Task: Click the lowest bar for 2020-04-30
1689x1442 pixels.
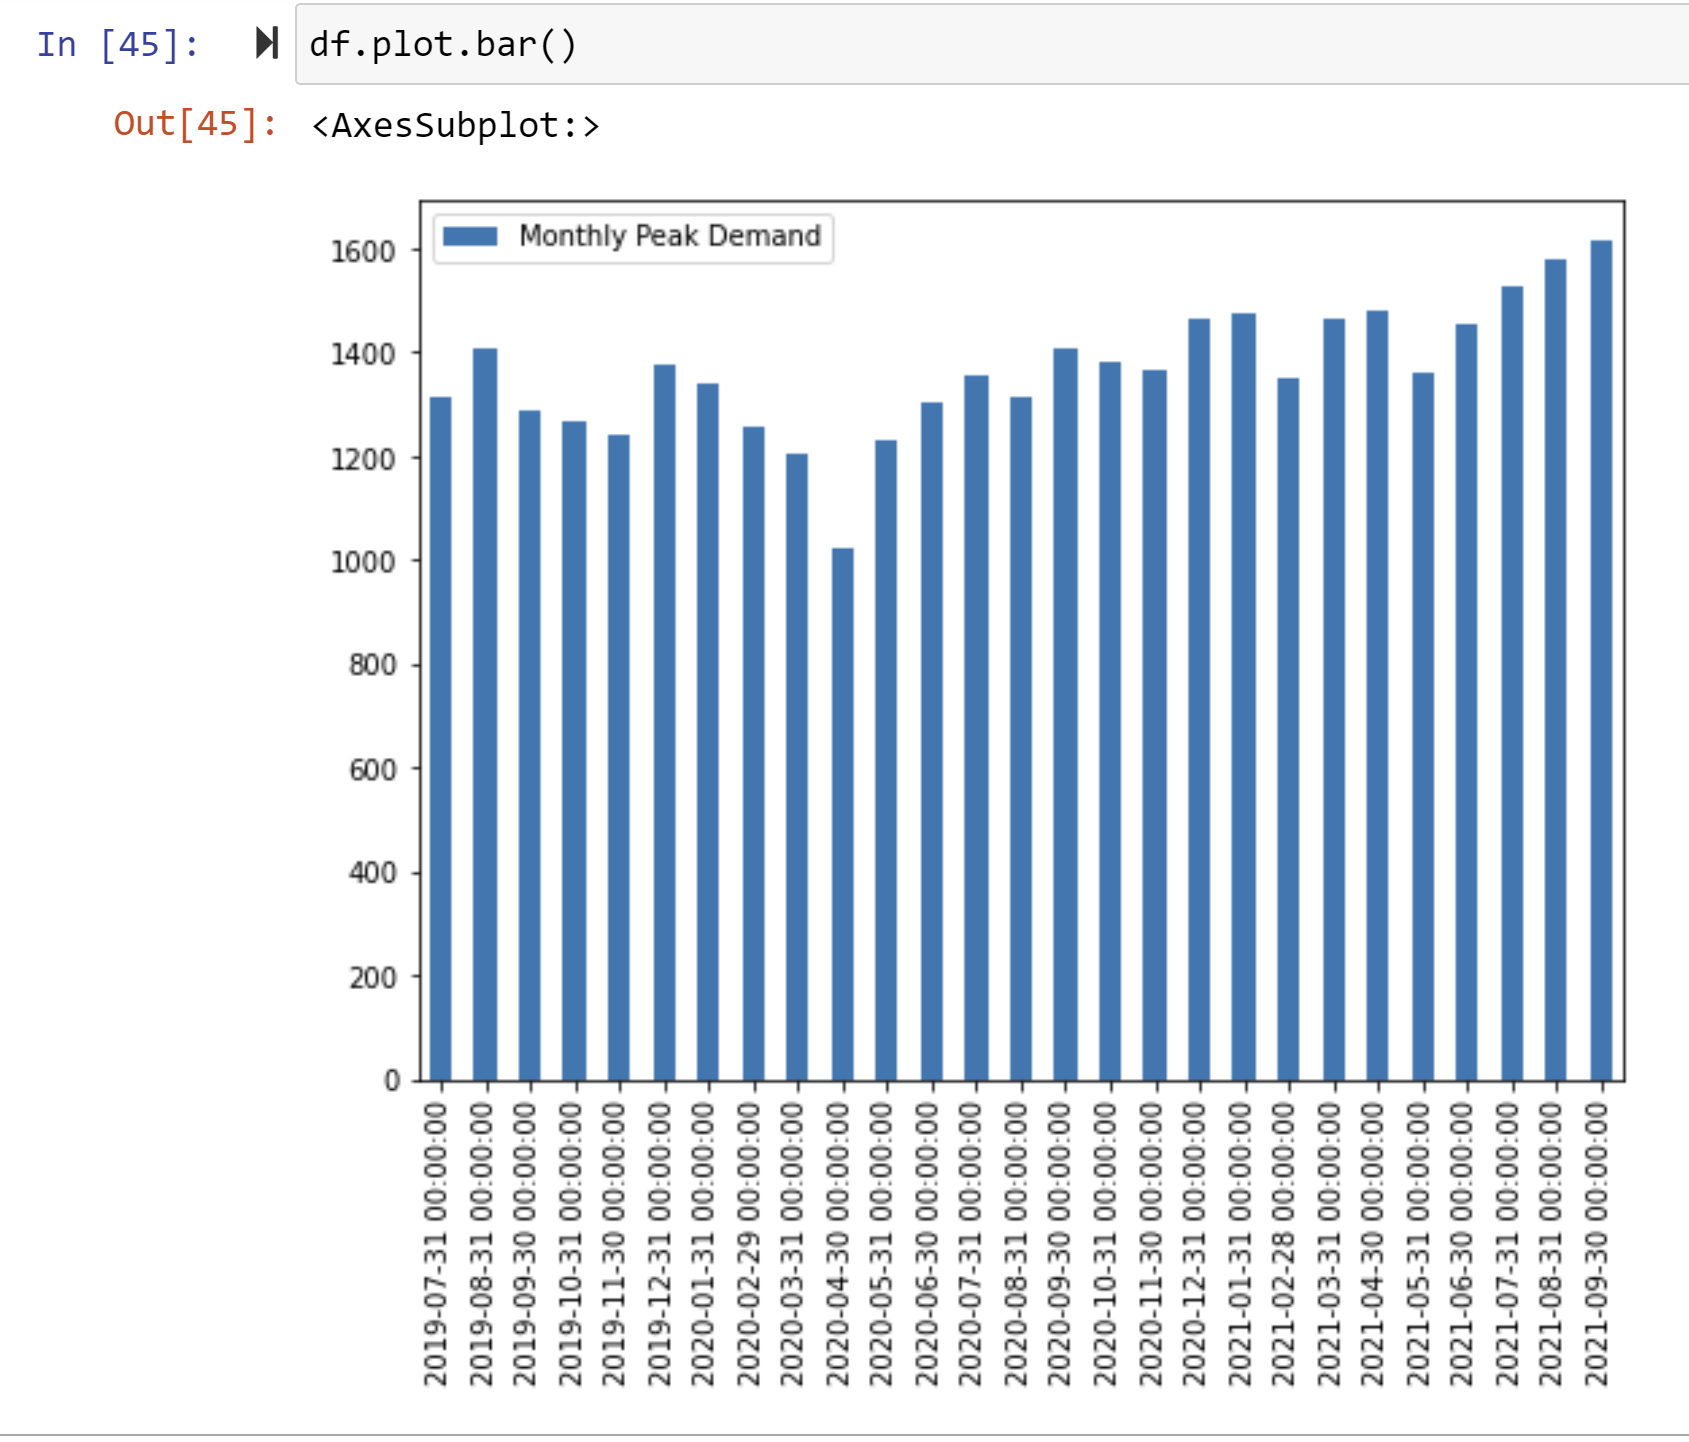Action: pyautogui.click(x=843, y=814)
